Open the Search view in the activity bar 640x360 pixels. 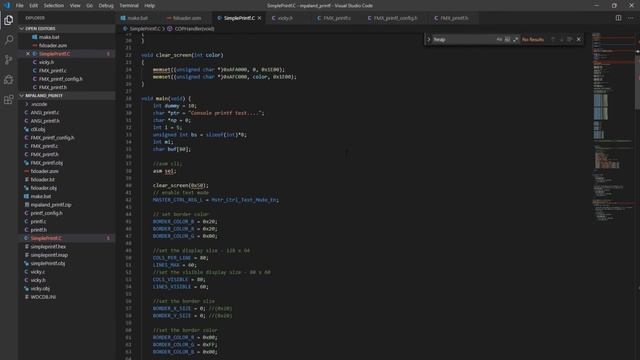[9, 40]
